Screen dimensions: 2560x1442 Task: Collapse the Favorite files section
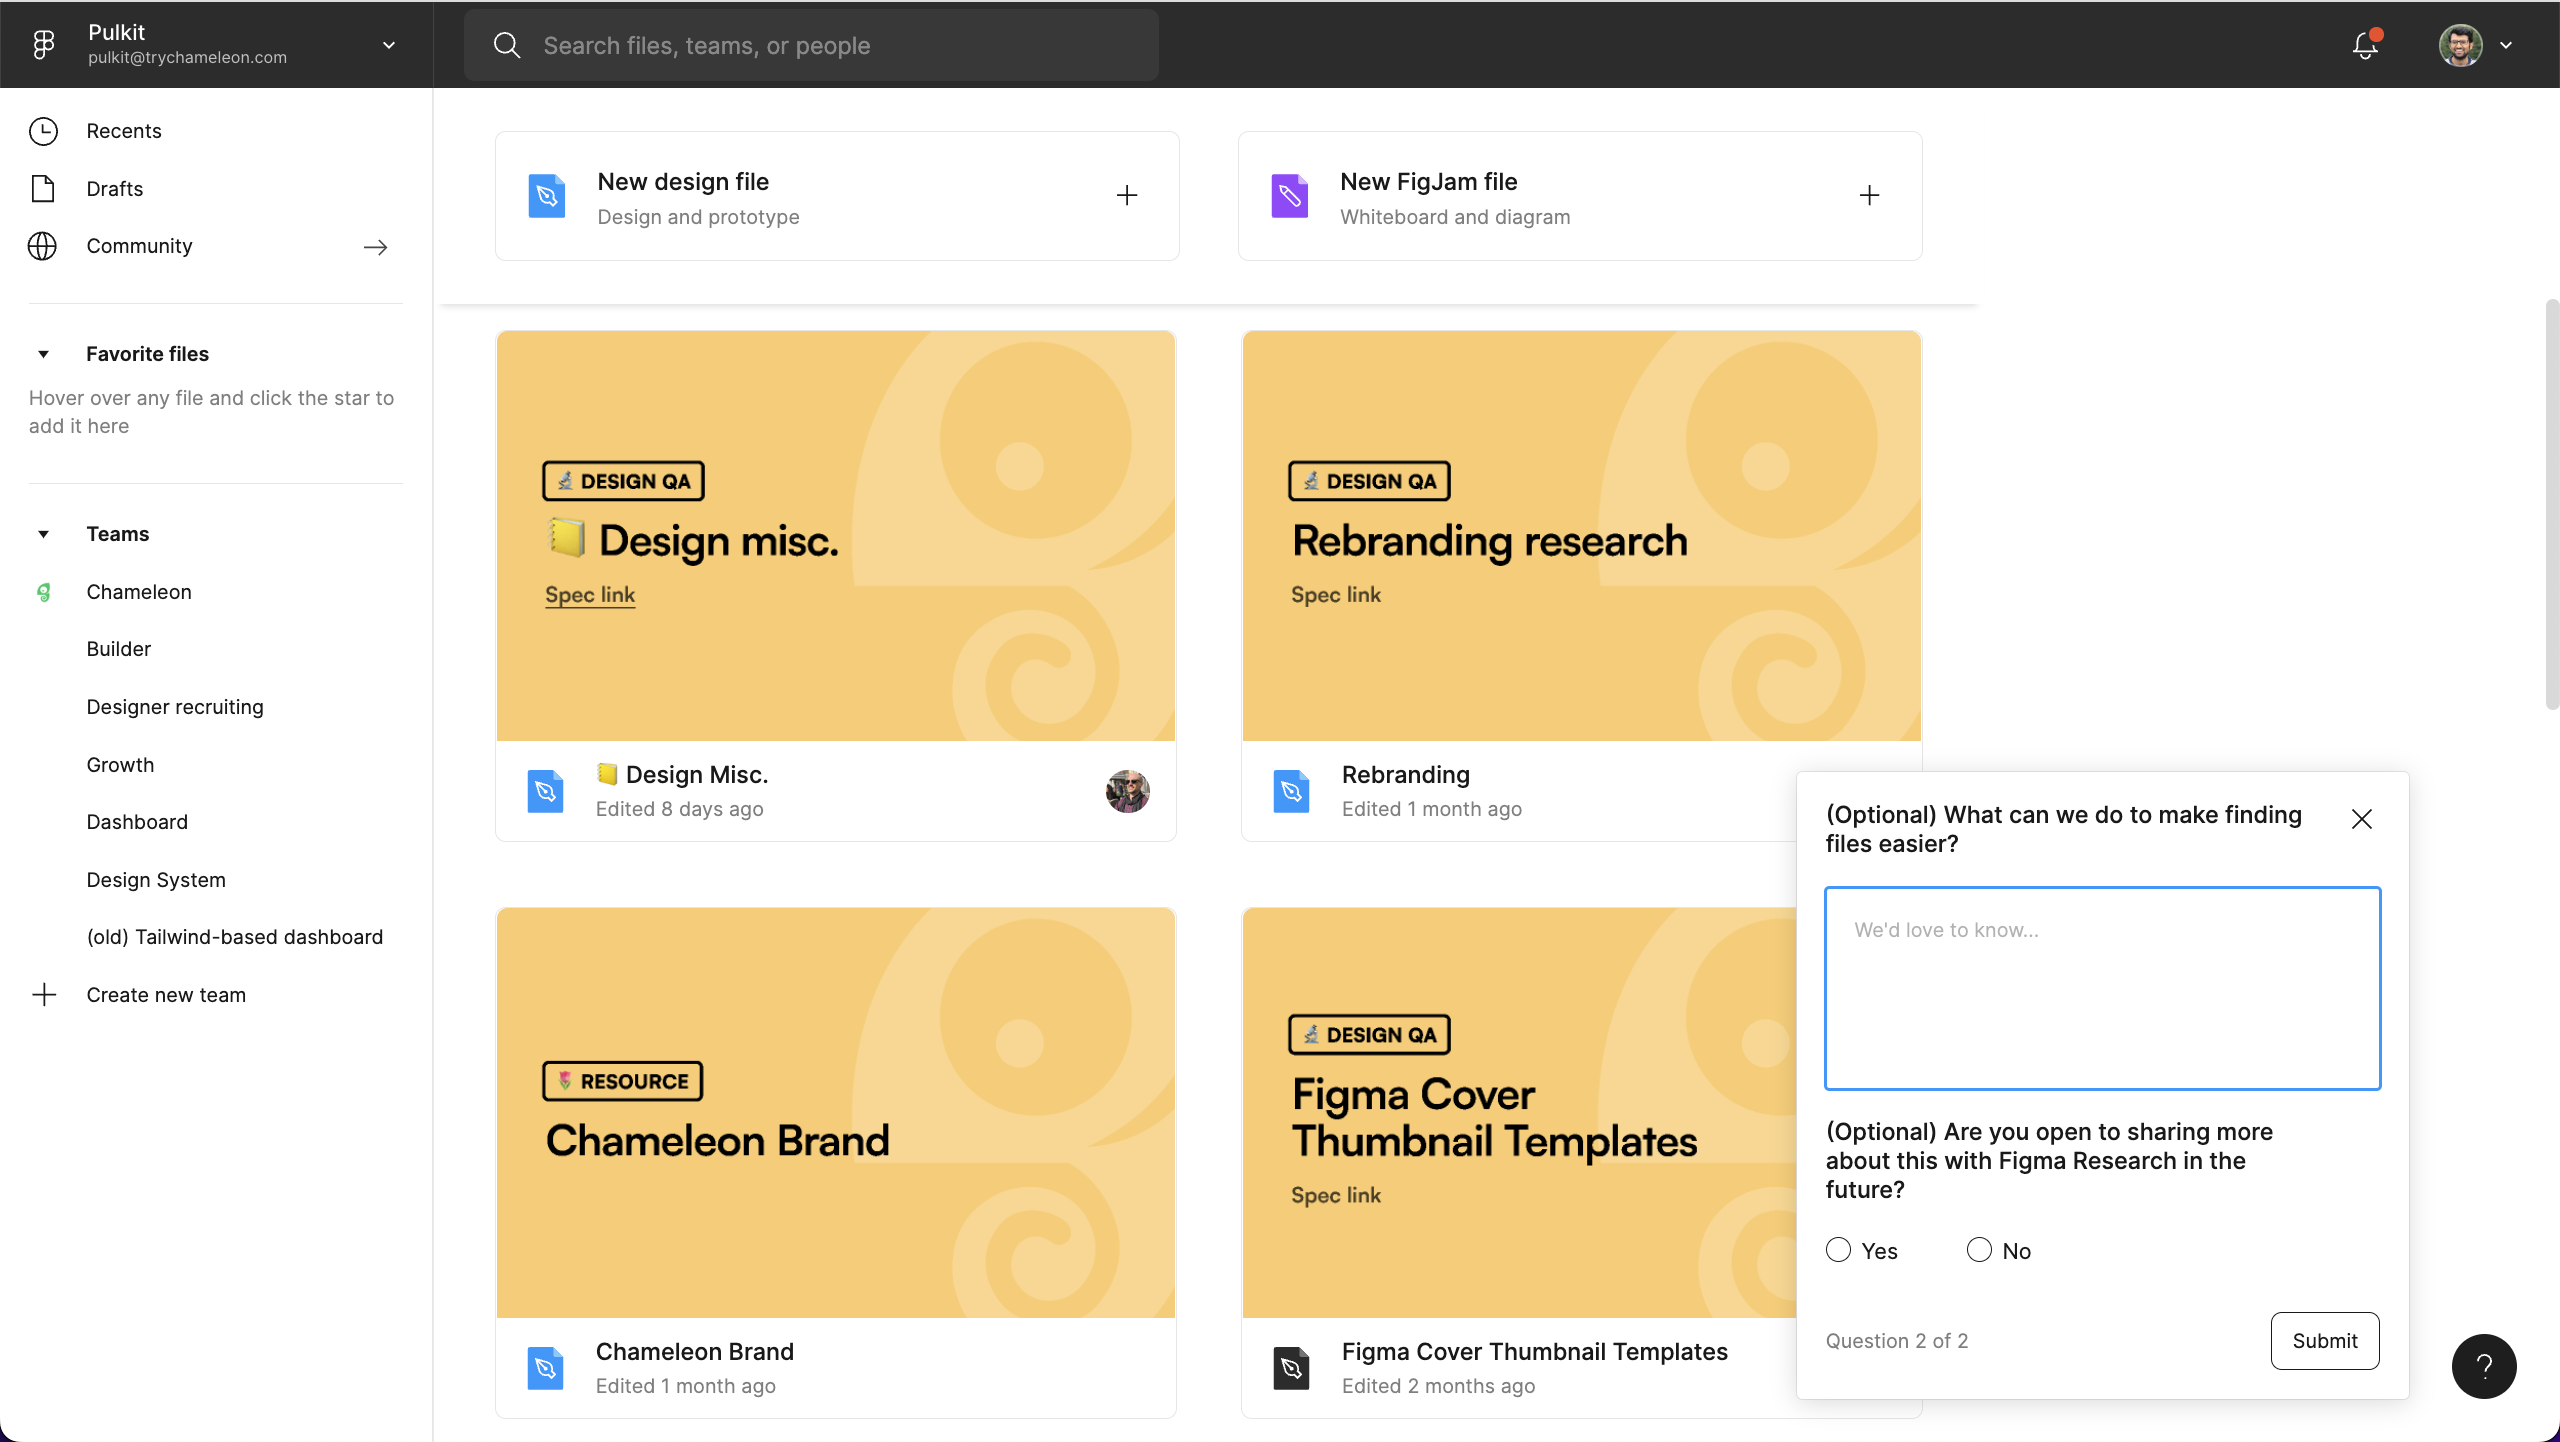pos(43,354)
